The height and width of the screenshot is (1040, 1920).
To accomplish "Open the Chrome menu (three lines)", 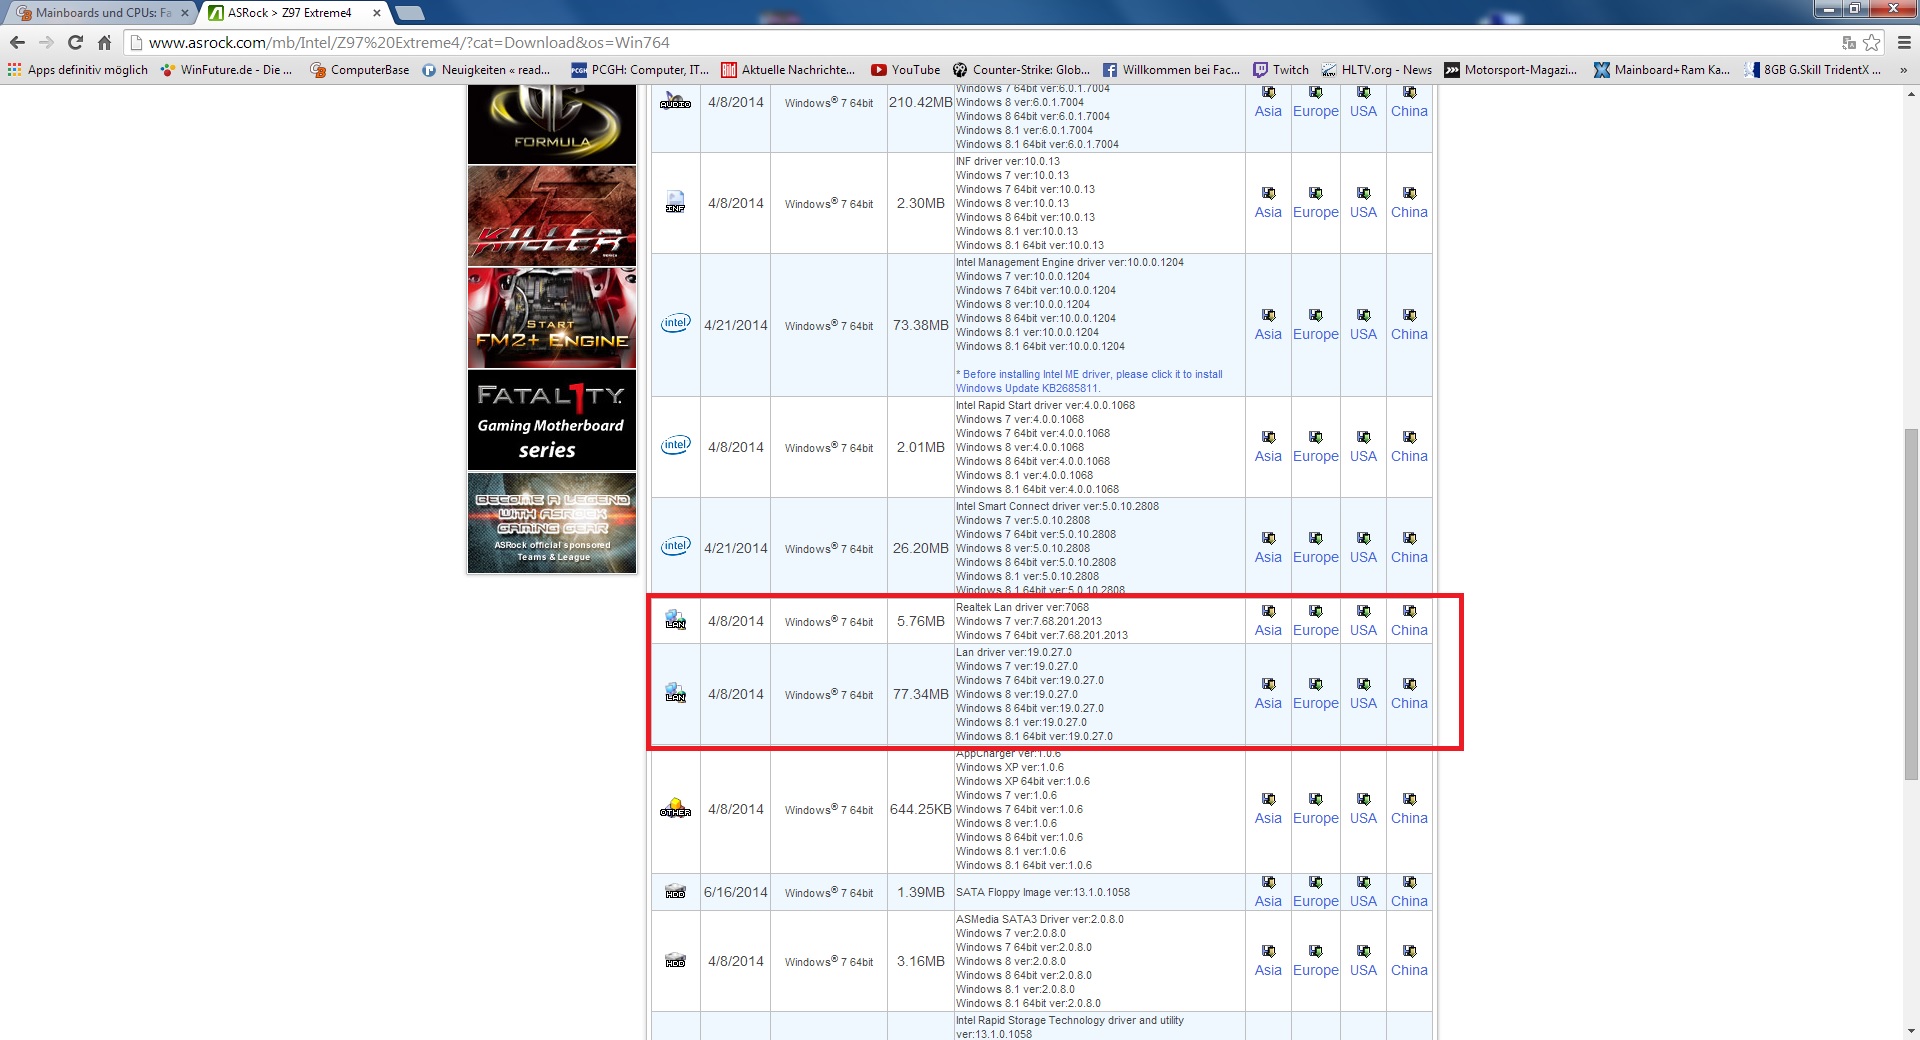I will pos(1903,42).
